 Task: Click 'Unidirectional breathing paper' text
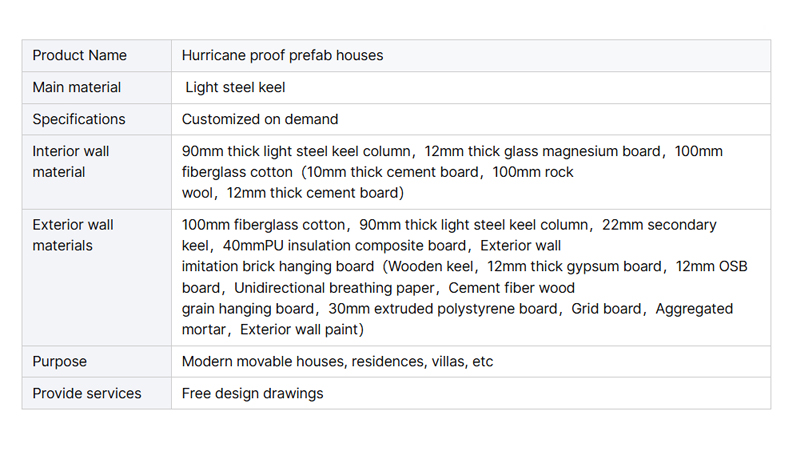pos(334,288)
